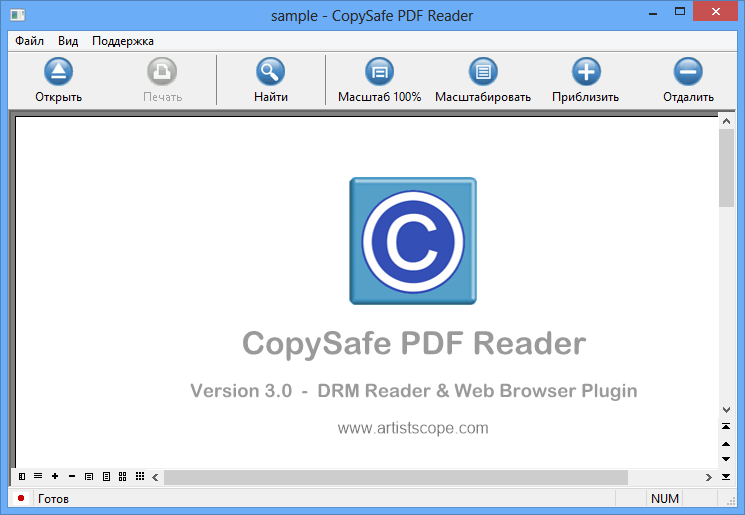745x515 pixels.
Task: Click the vertical scrollbar up arrow
Action: 726,122
